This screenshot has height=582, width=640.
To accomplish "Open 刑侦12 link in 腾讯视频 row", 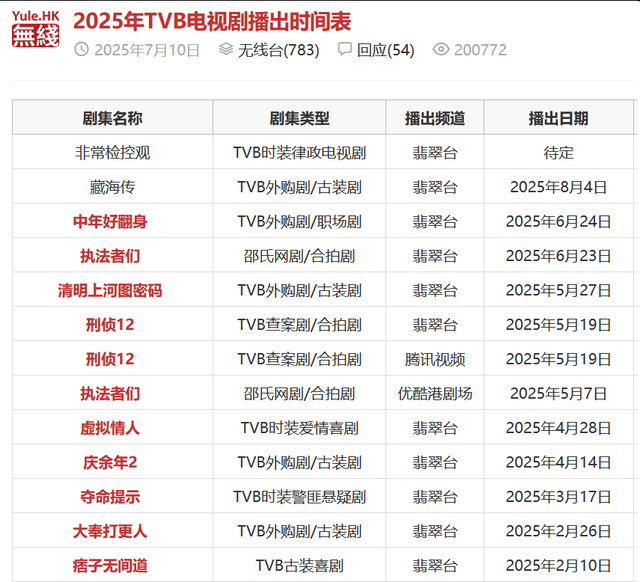I will [110, 359].
